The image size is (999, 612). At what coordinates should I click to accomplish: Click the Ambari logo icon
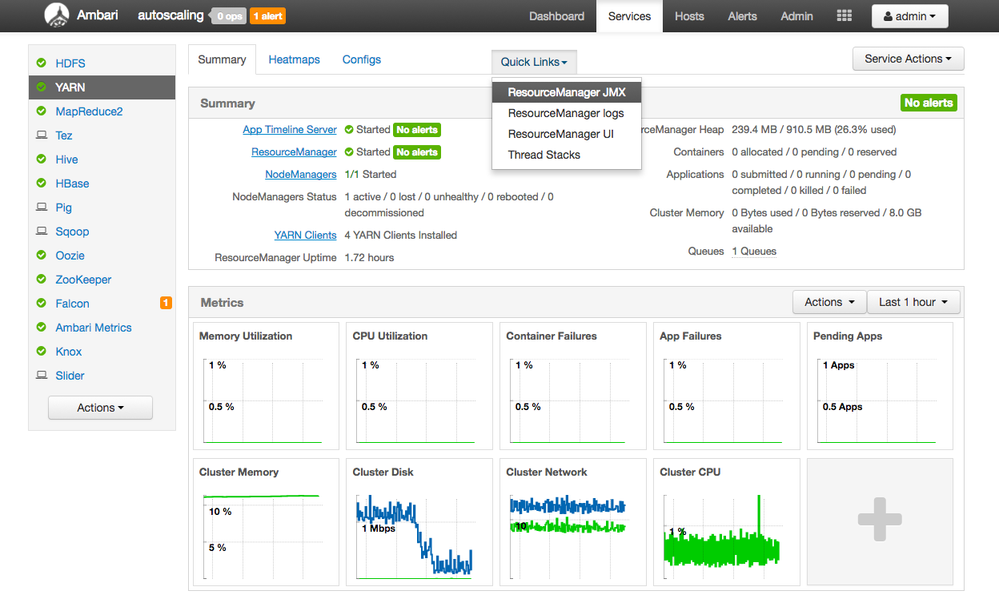point(58,16)
